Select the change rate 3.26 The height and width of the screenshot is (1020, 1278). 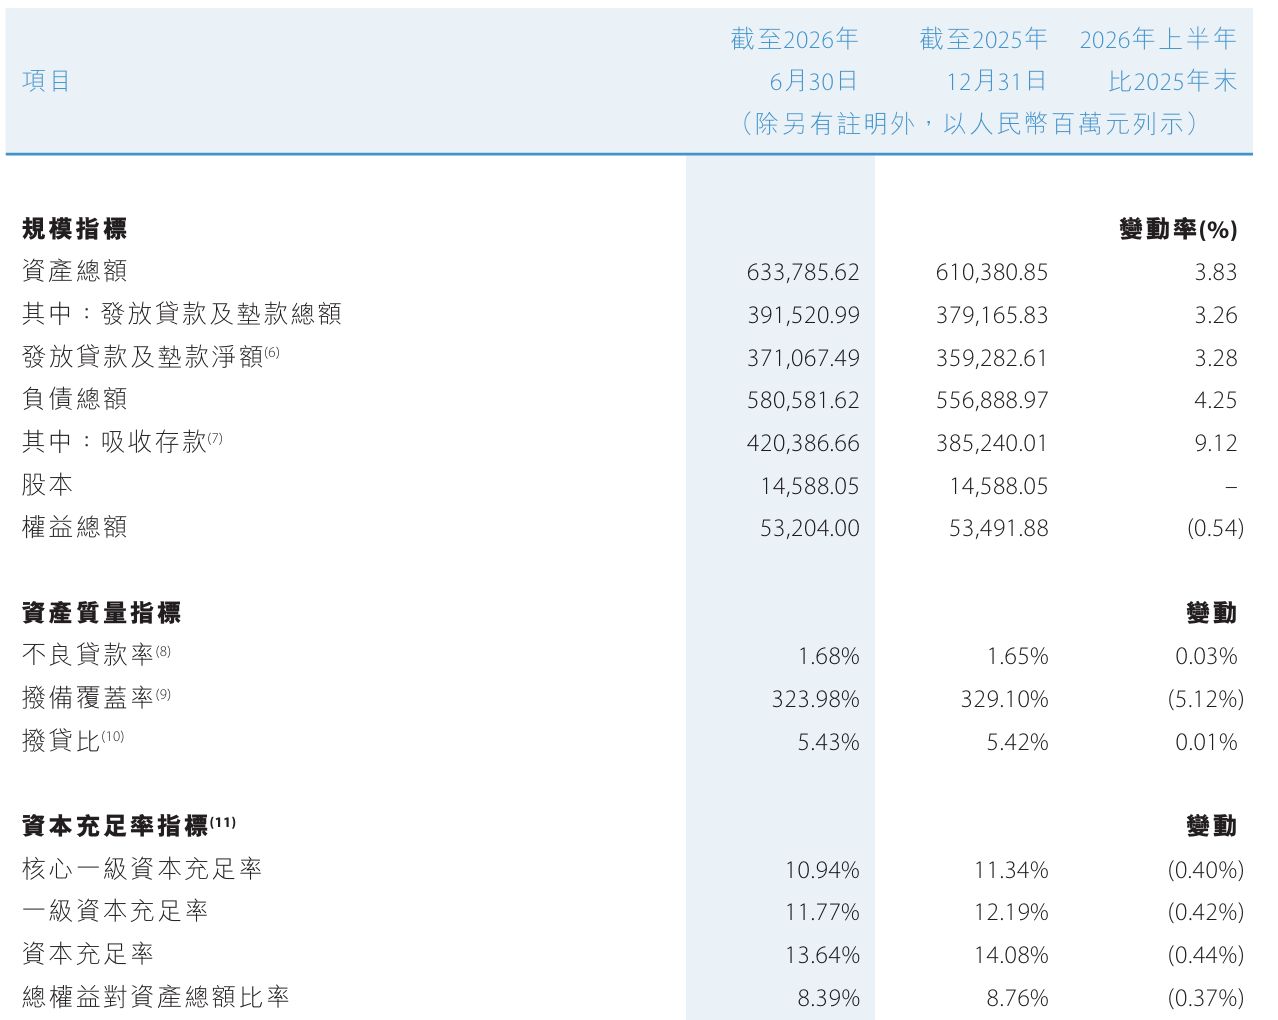coord(1216,315)
